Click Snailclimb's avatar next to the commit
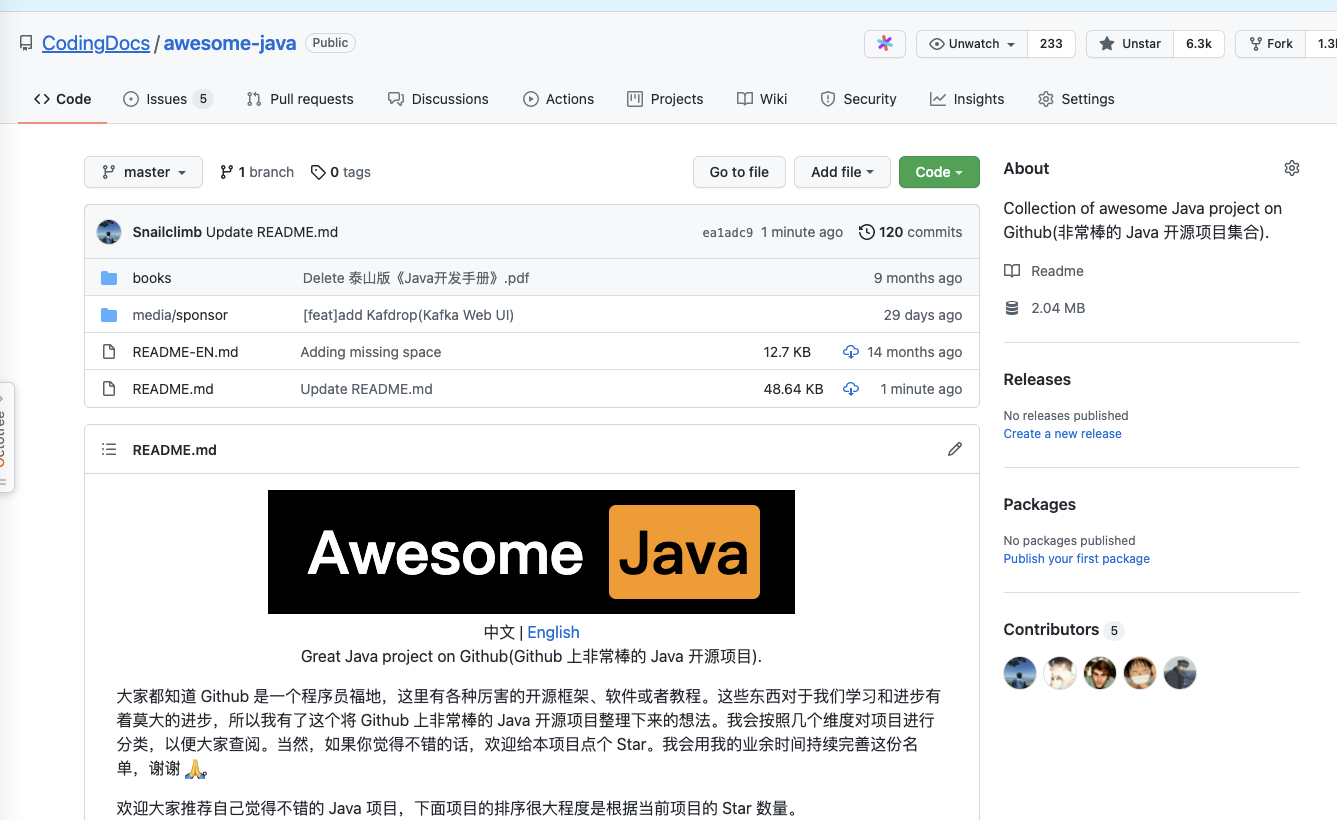 pyautogui.click(x=108, y=231)
